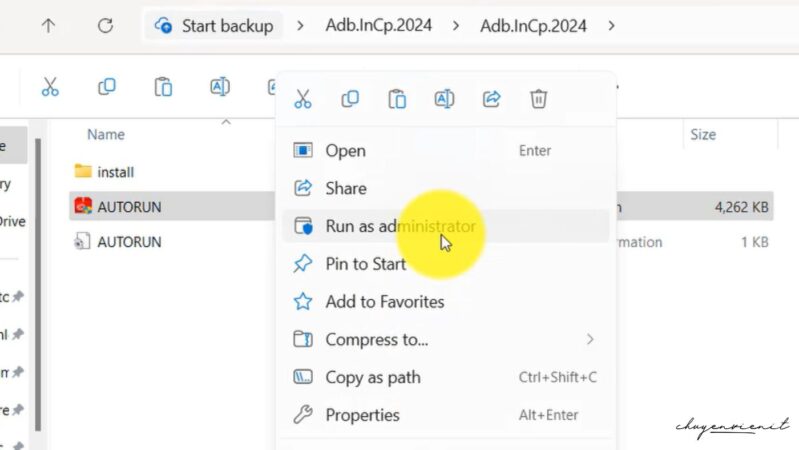
Task: Click the 4,262 KB size cell
Action: click(x=741, y=207)
